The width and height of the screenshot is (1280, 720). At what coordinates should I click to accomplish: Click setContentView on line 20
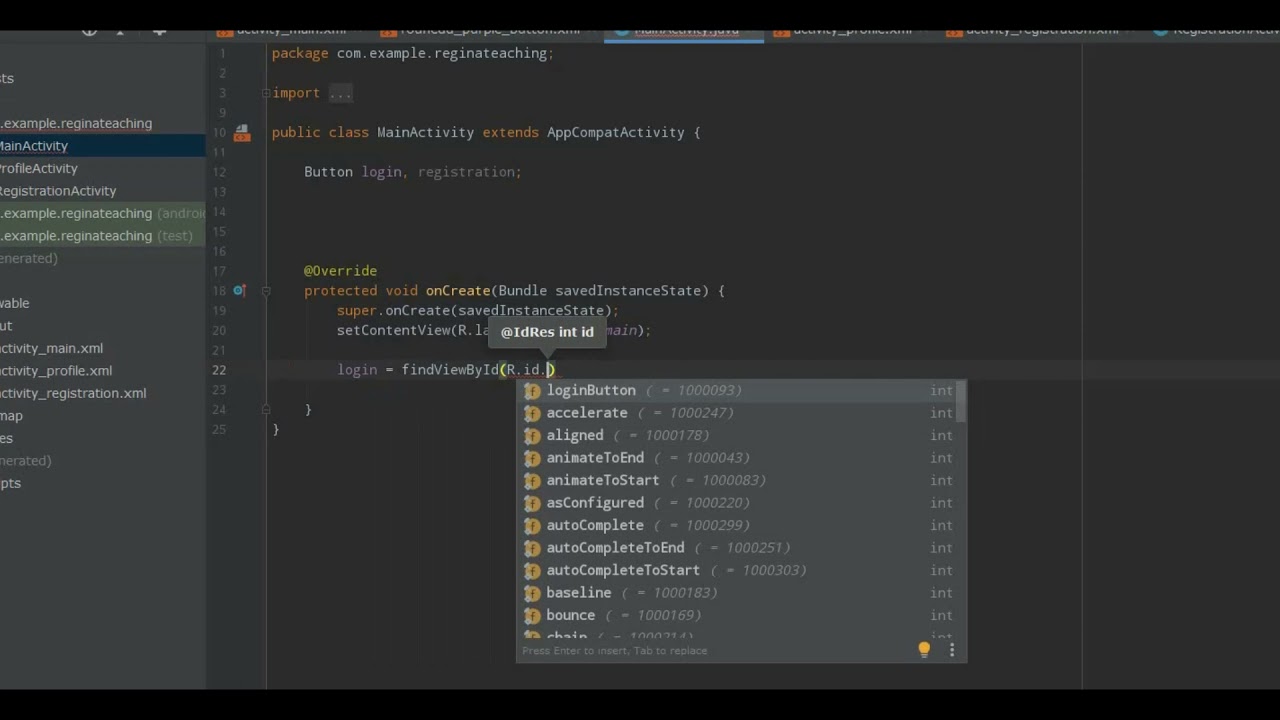(x=393, y=330)
